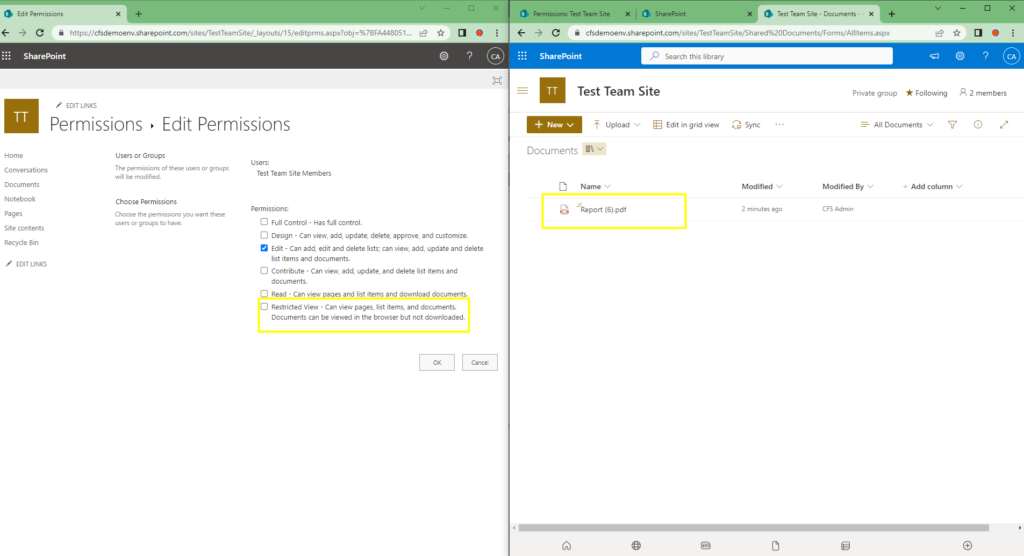Open Conversations in left navigation

26,170
